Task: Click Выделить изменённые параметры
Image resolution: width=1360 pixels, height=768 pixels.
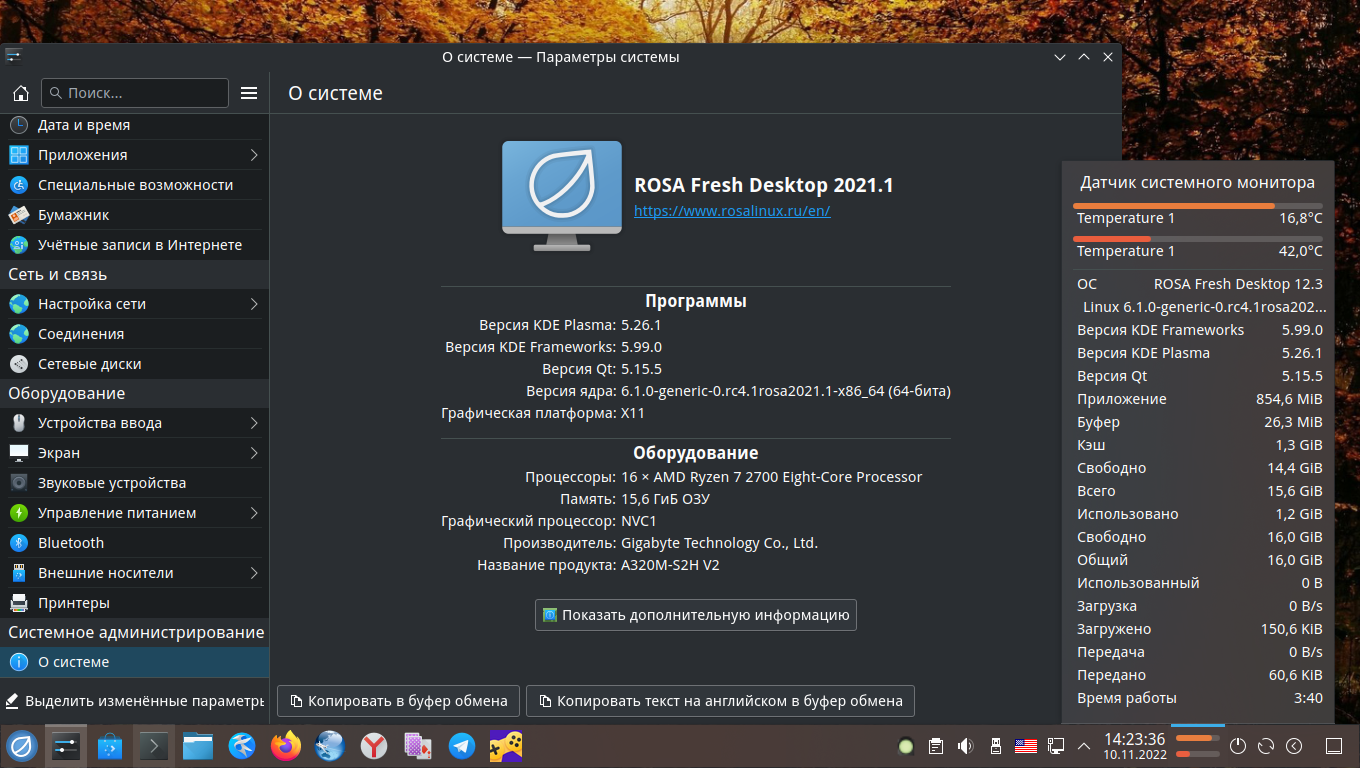Action: click(135, 701)
